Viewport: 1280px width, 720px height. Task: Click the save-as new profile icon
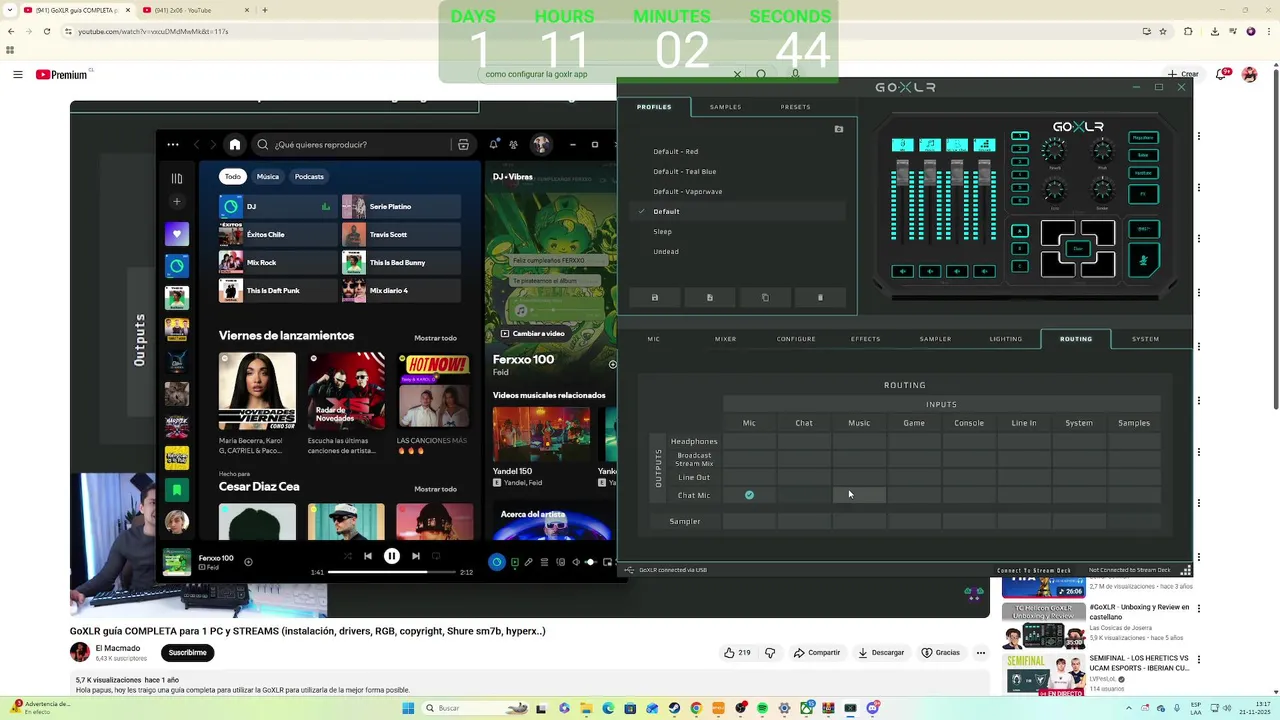(x=710, y=297)
